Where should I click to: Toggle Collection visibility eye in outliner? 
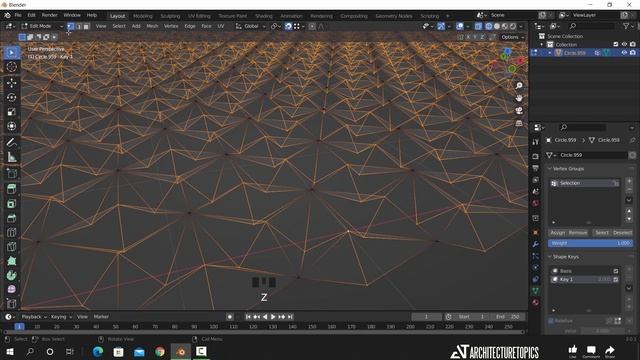point(624,44)
